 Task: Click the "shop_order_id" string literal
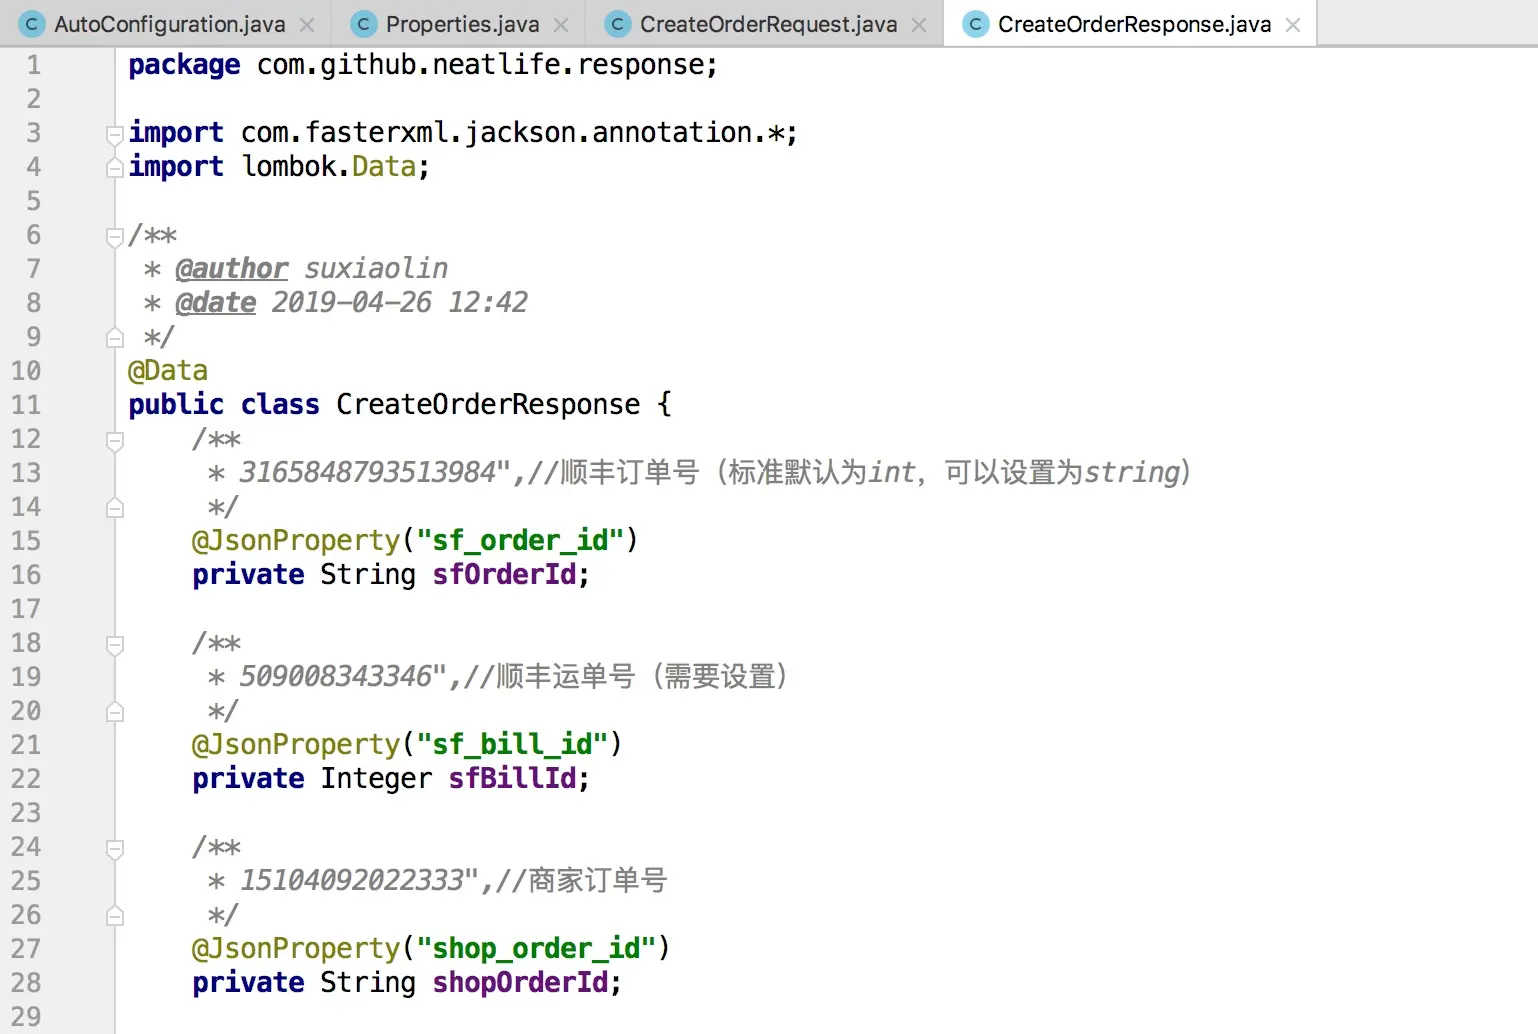pos(536,949)
